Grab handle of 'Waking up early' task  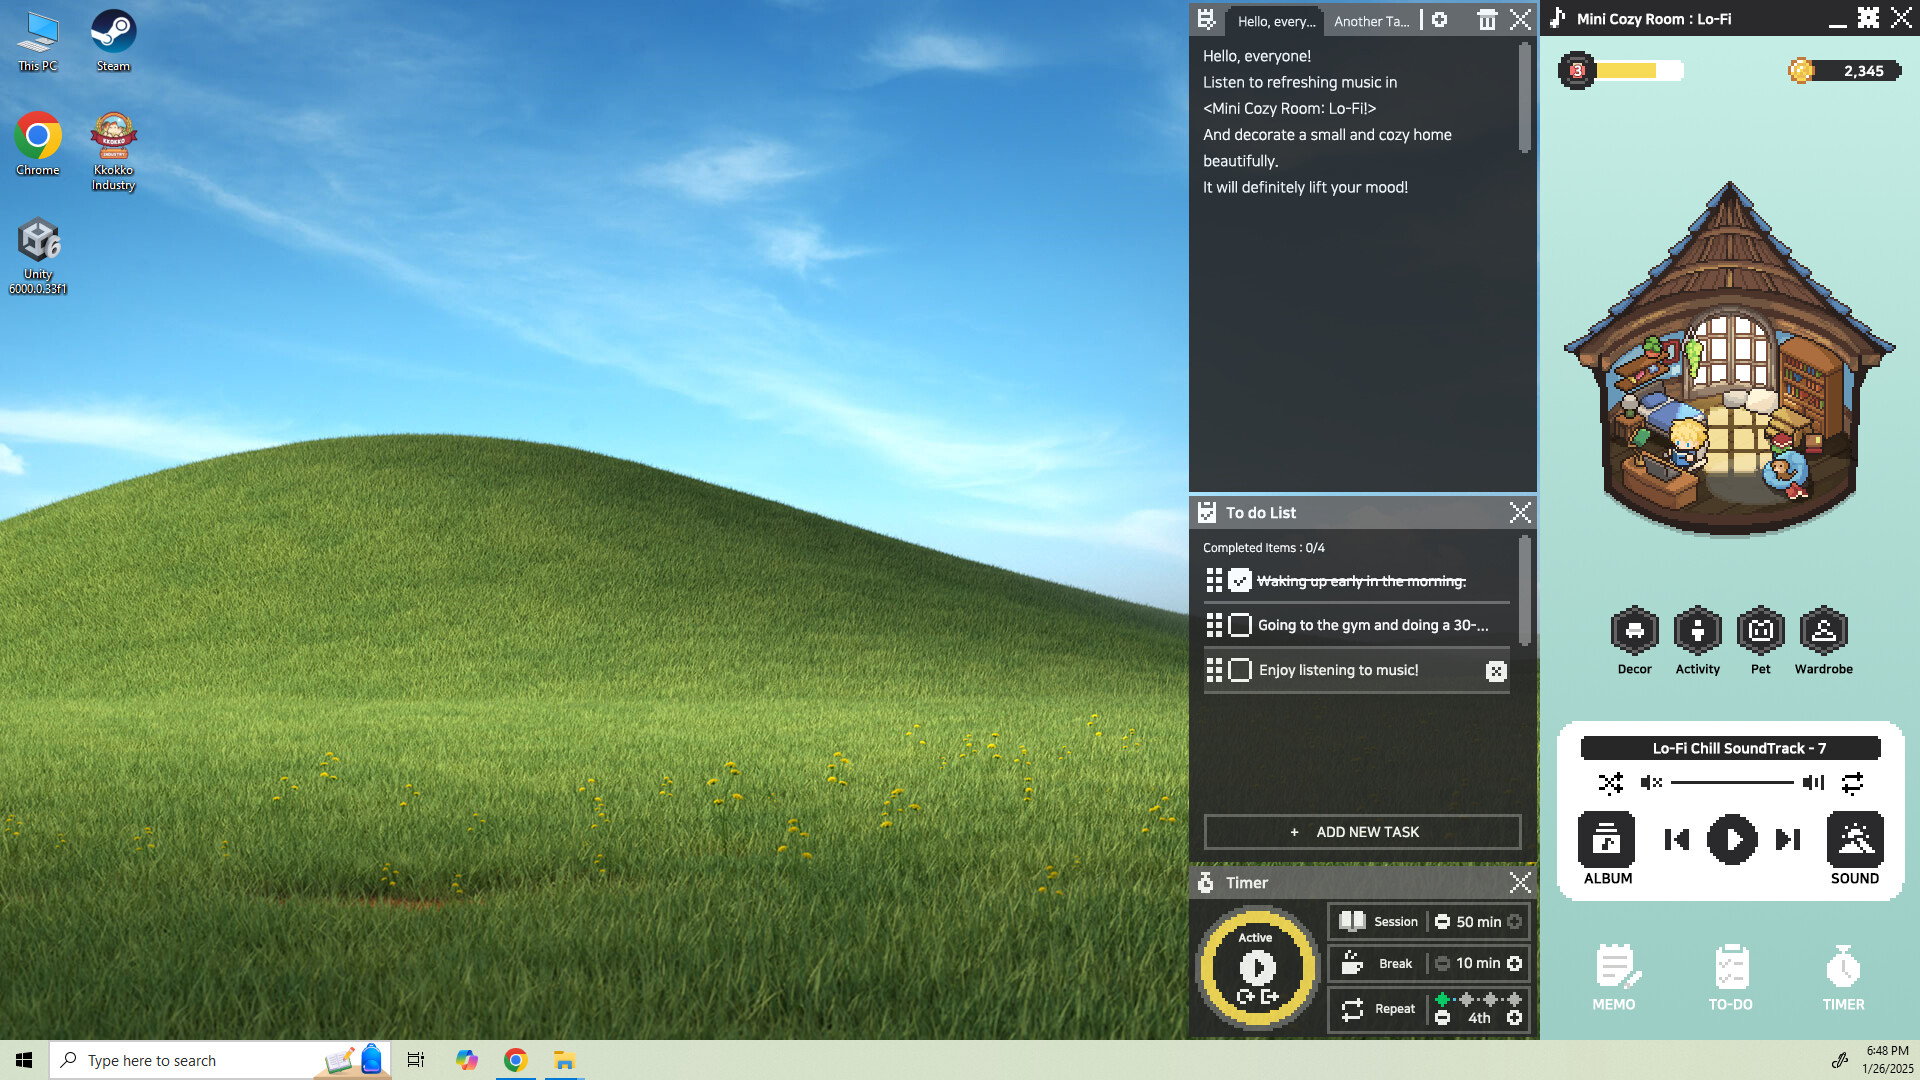pyautogui.click(x=1214, y=581)
